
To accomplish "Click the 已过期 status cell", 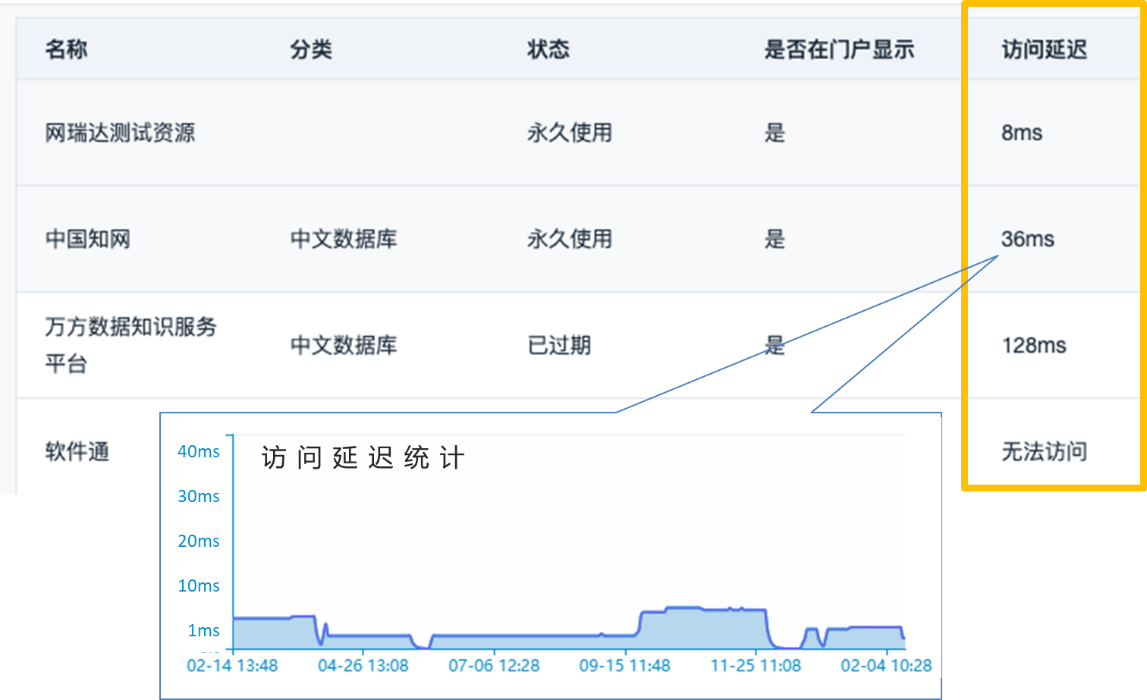I will click(x=559, y=346).
